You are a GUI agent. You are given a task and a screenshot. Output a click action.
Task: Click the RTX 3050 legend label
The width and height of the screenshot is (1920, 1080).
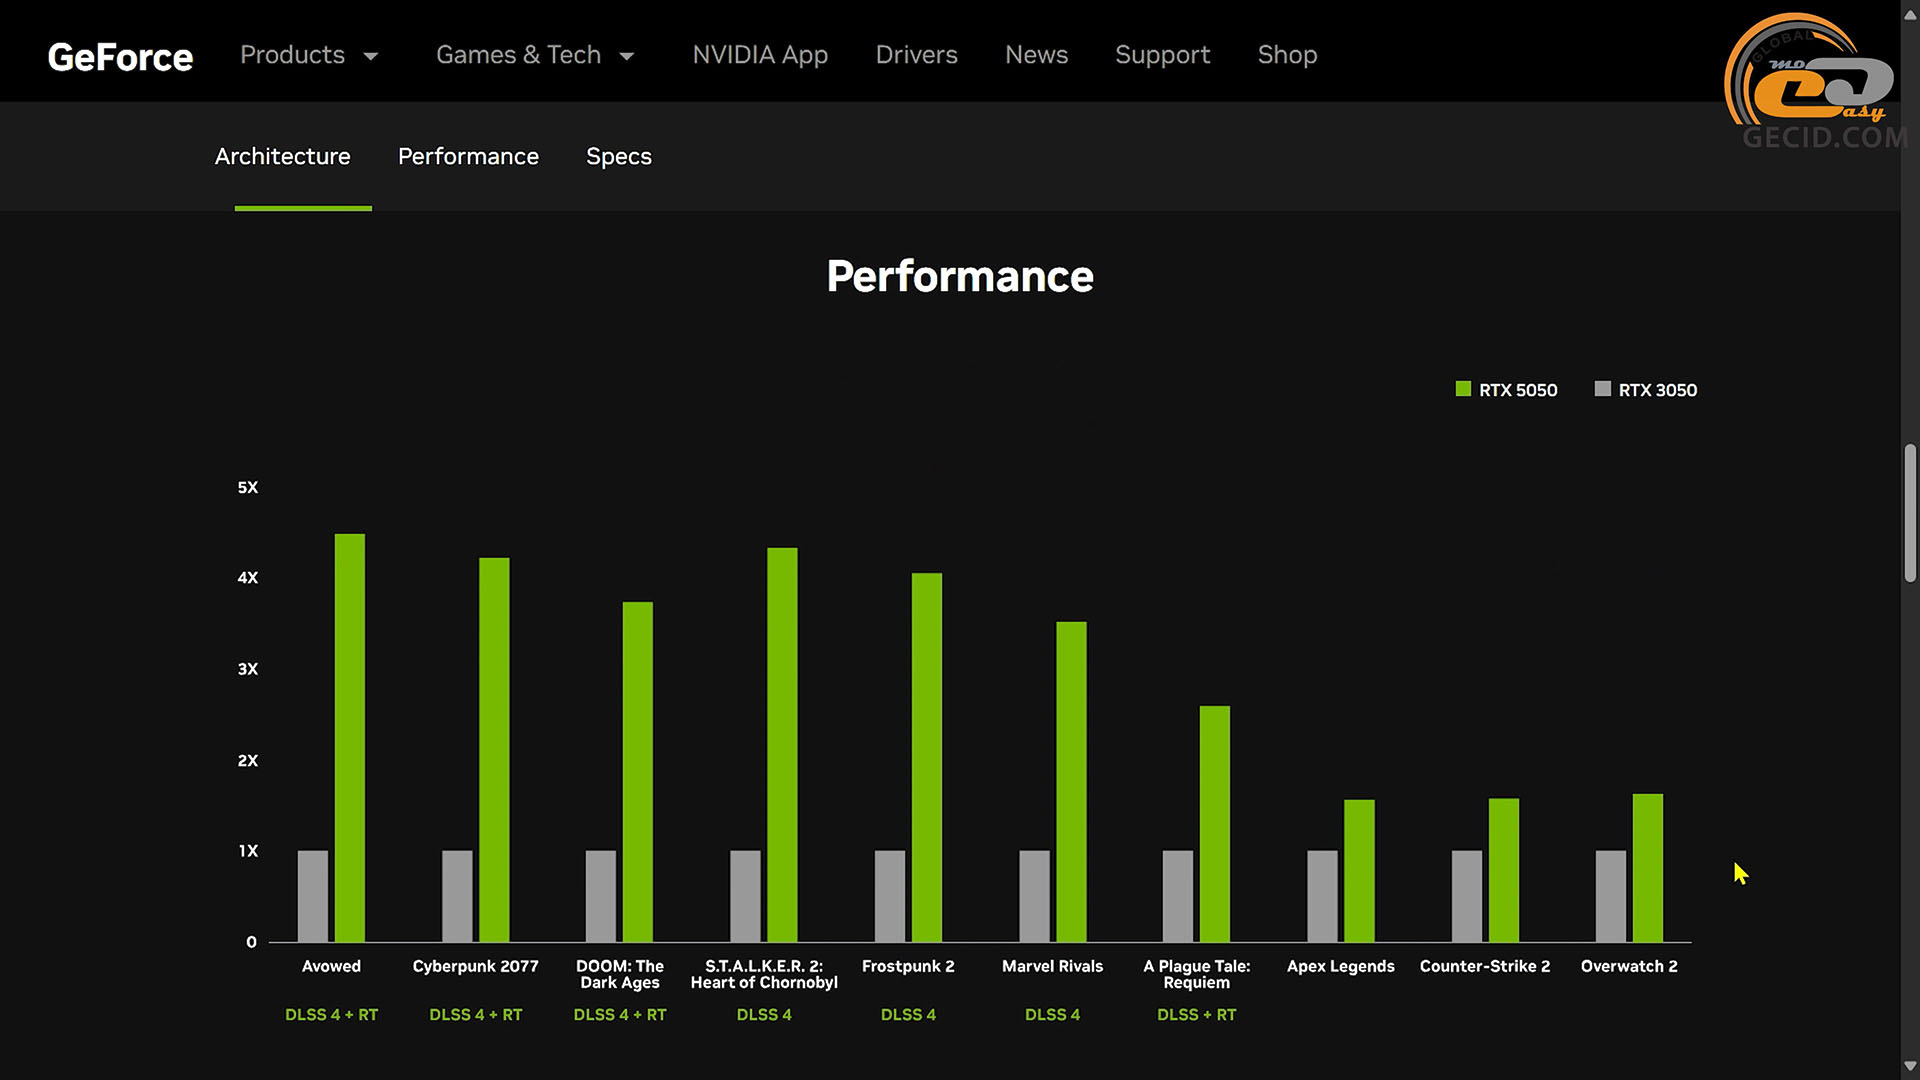click(x=1658, y=390)
